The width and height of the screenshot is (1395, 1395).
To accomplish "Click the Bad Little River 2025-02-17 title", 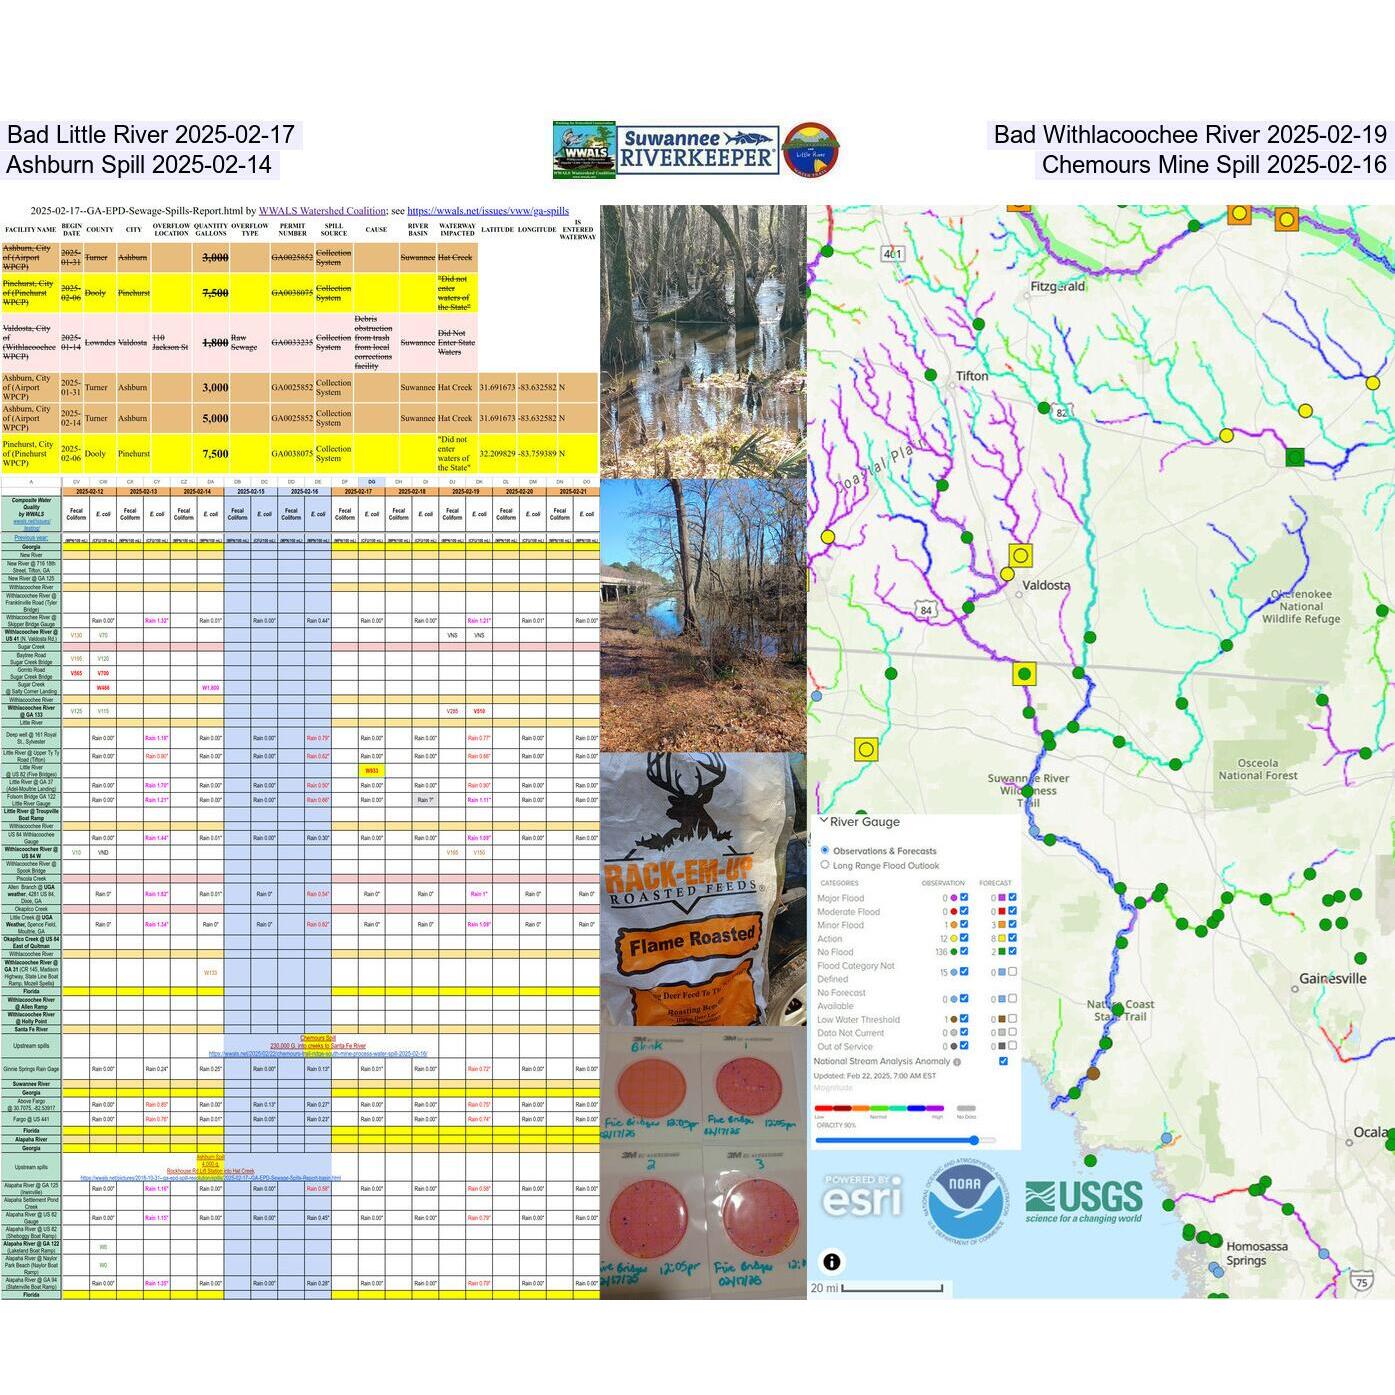I will (x=150, y=135).
